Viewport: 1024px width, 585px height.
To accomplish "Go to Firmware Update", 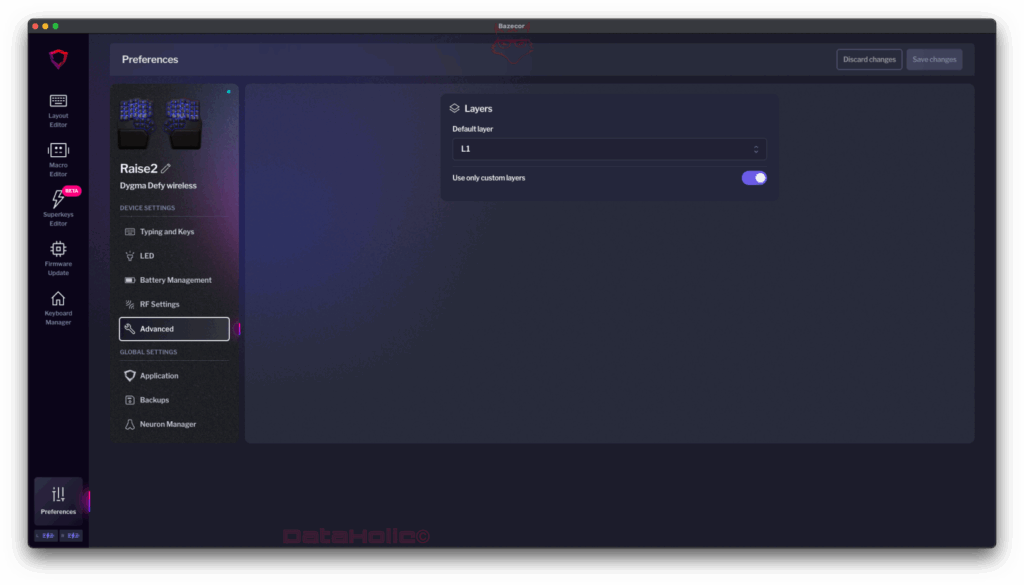I will click(x=58, y=257).
